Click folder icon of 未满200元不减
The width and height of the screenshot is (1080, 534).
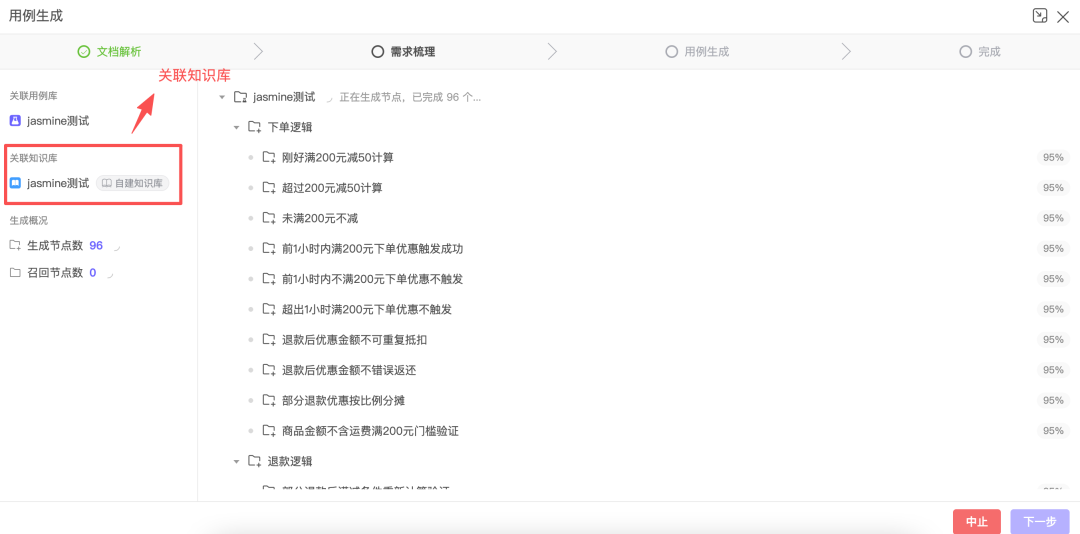(x=269, y=218)
